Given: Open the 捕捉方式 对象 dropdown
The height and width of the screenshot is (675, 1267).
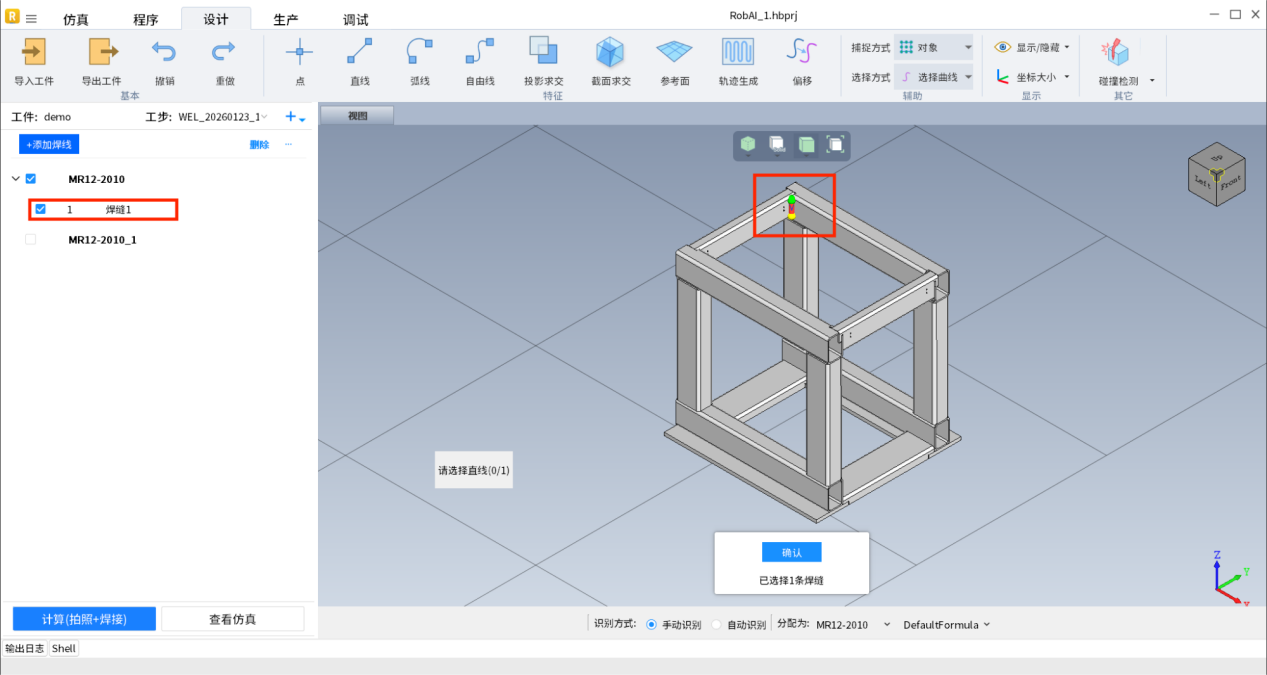Looking at the screenshot, I should 933,47.
